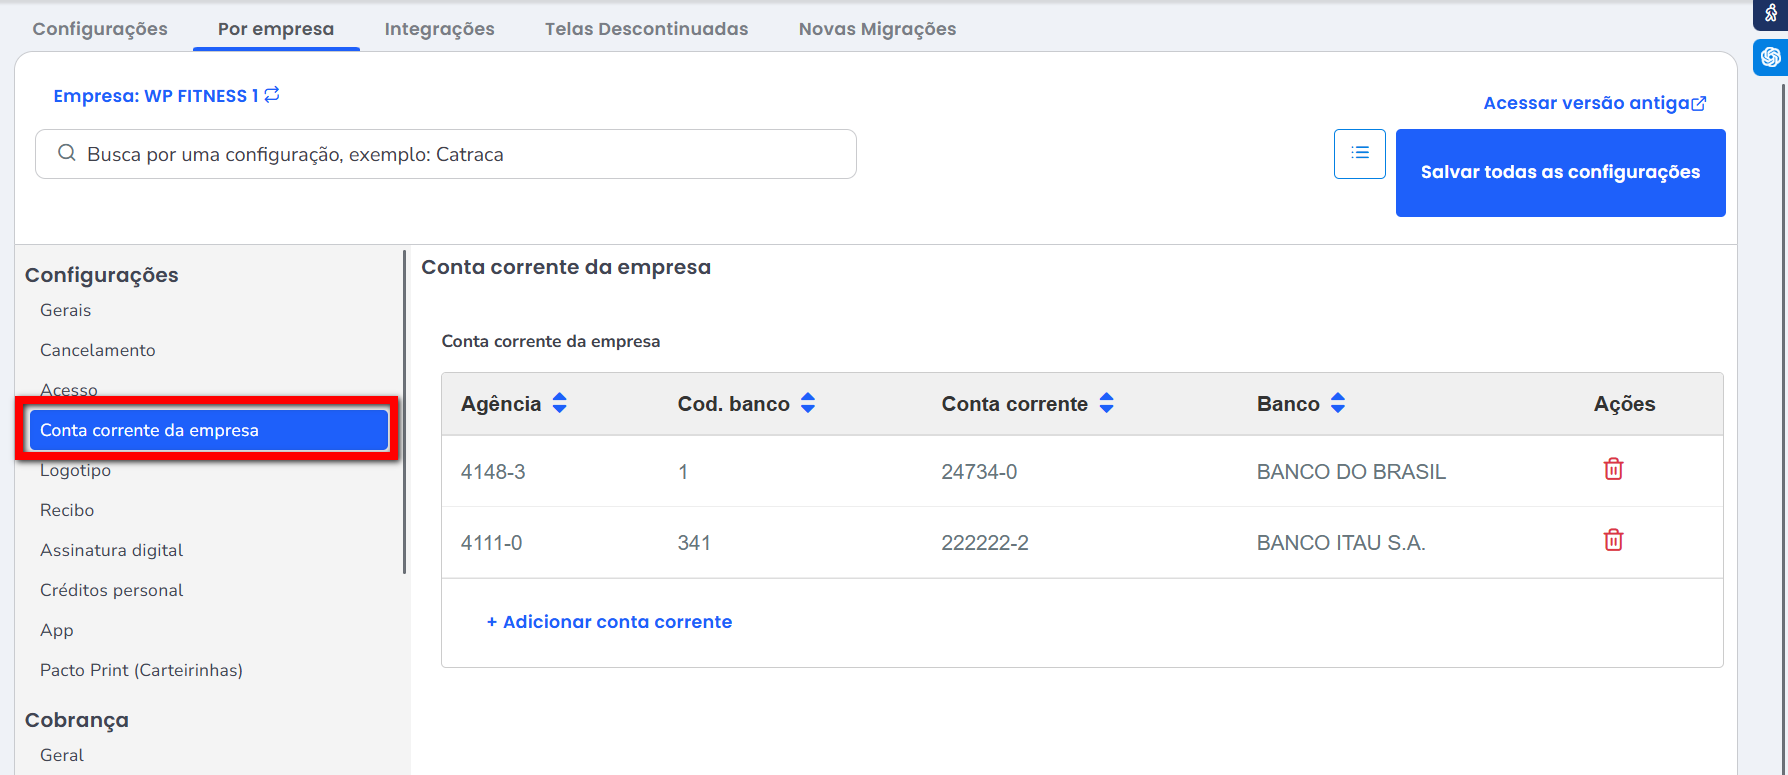The width and height of the screenshot is (1788, 775).
Task: Click the list view icon button
Action: 1359,154
